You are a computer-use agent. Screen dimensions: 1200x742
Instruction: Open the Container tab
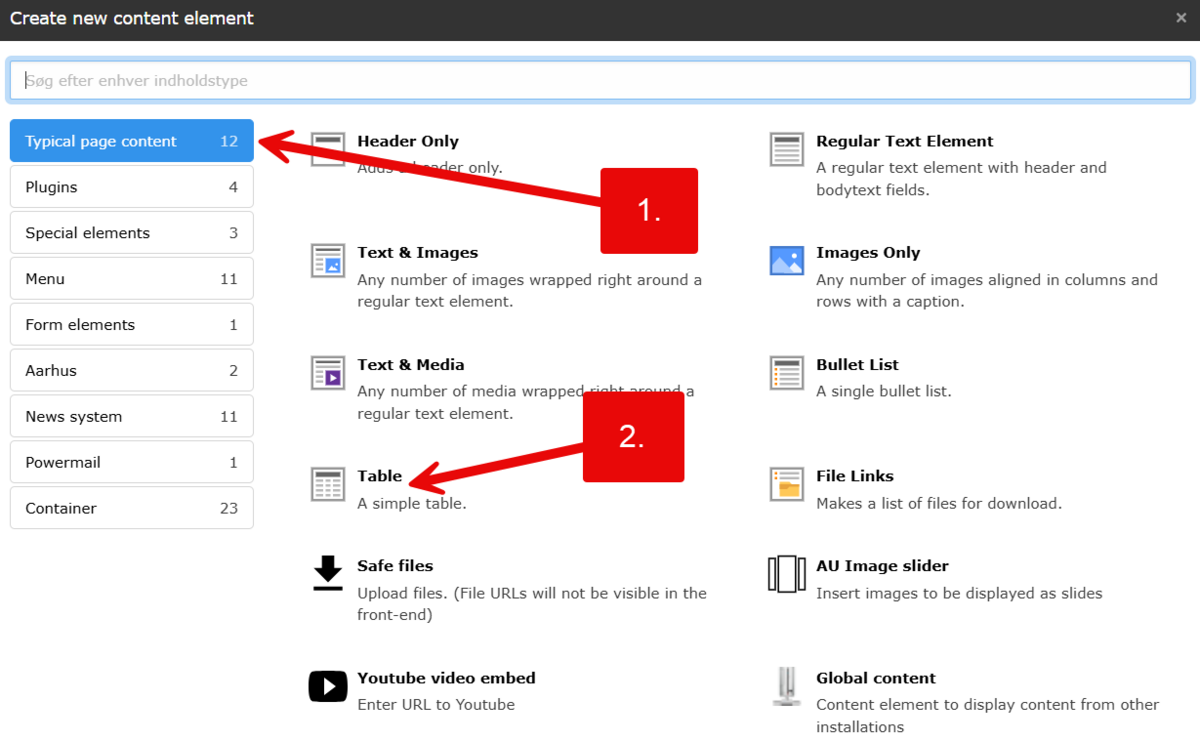(x=131, y=508)
